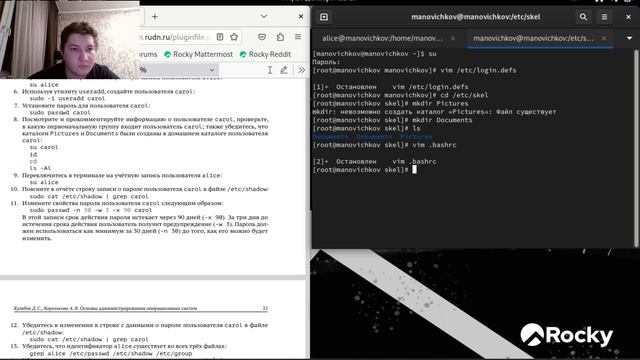Switch to the alice@manovichkov terminal tab
Viewport: 640px width, 360px height.
coord(382,38)
